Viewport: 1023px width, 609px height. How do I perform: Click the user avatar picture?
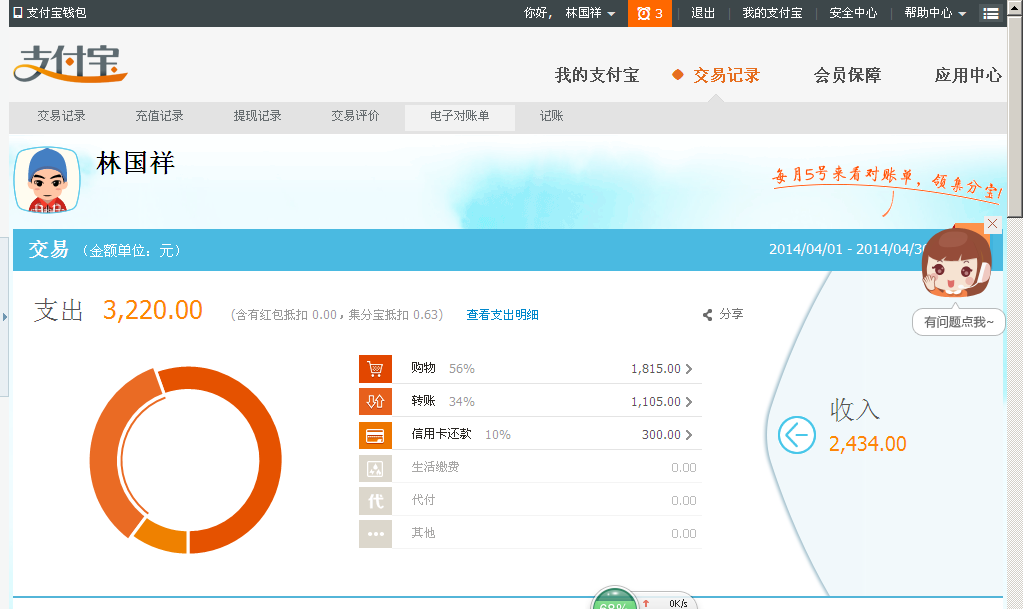(x=47, y=180)
